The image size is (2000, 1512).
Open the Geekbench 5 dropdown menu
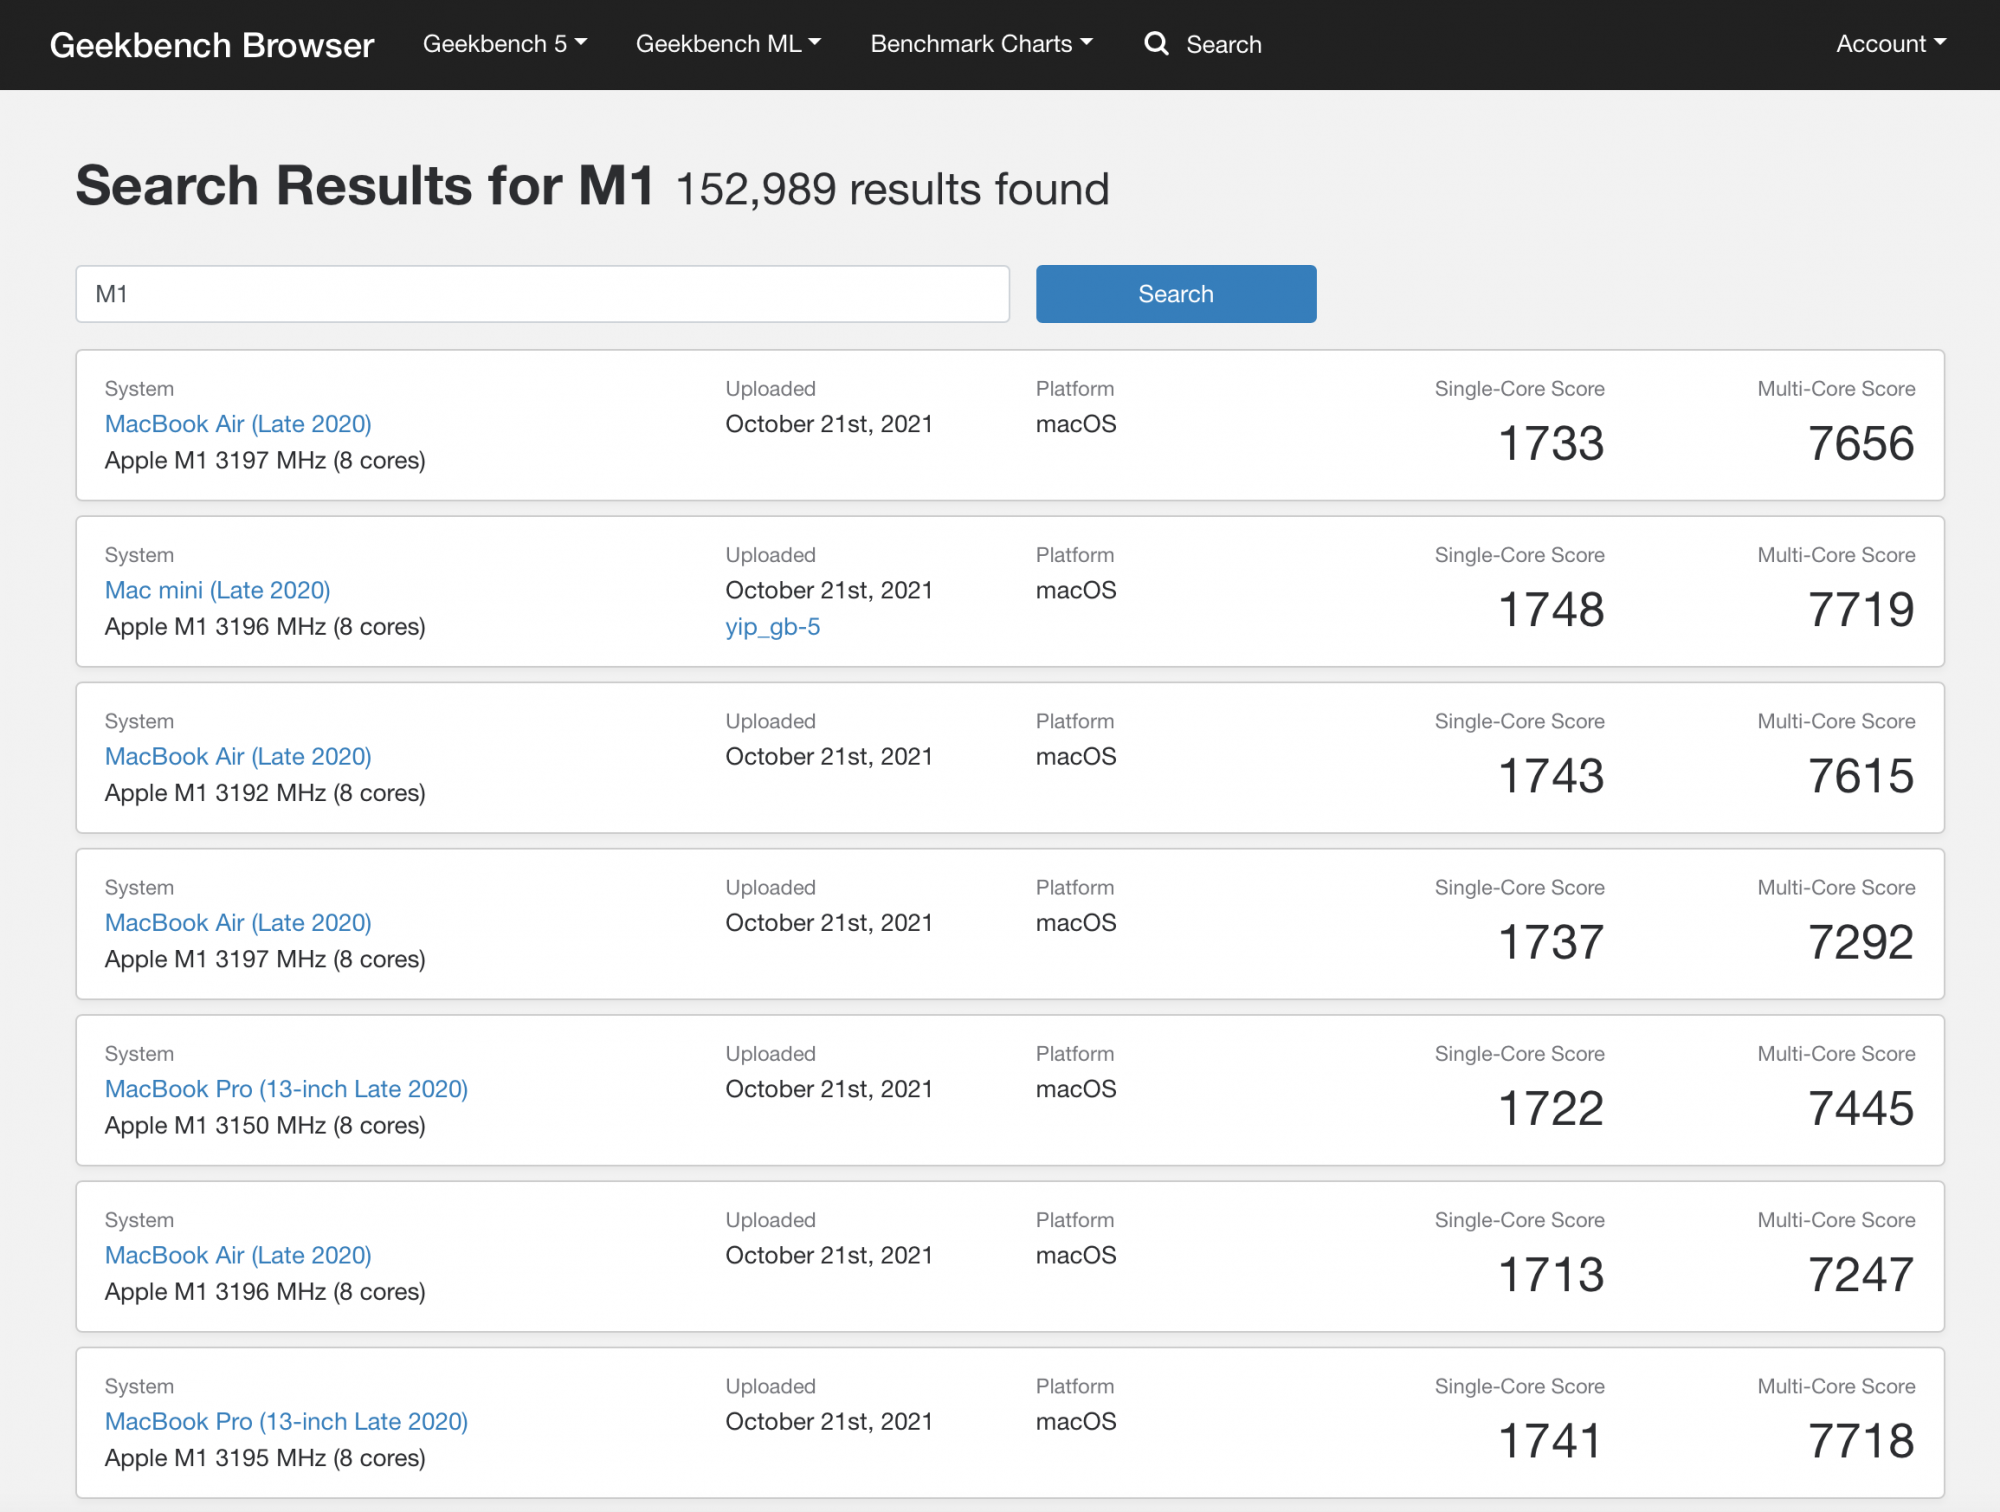[505, 44]
